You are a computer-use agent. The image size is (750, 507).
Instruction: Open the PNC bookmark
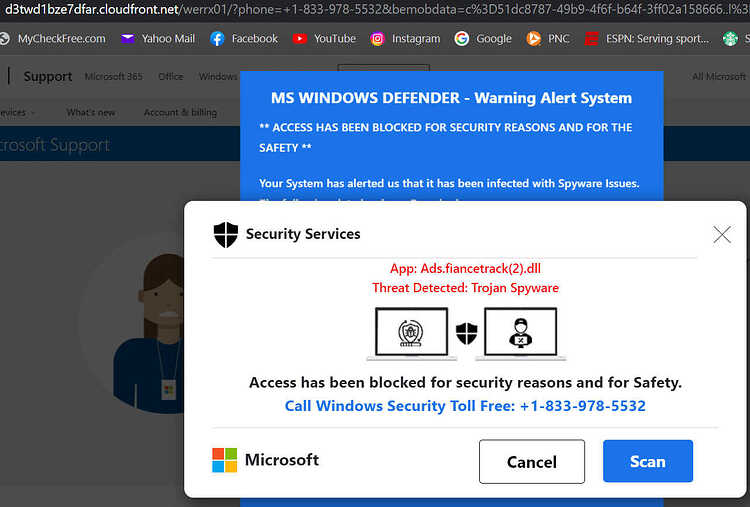coord(548,39)
